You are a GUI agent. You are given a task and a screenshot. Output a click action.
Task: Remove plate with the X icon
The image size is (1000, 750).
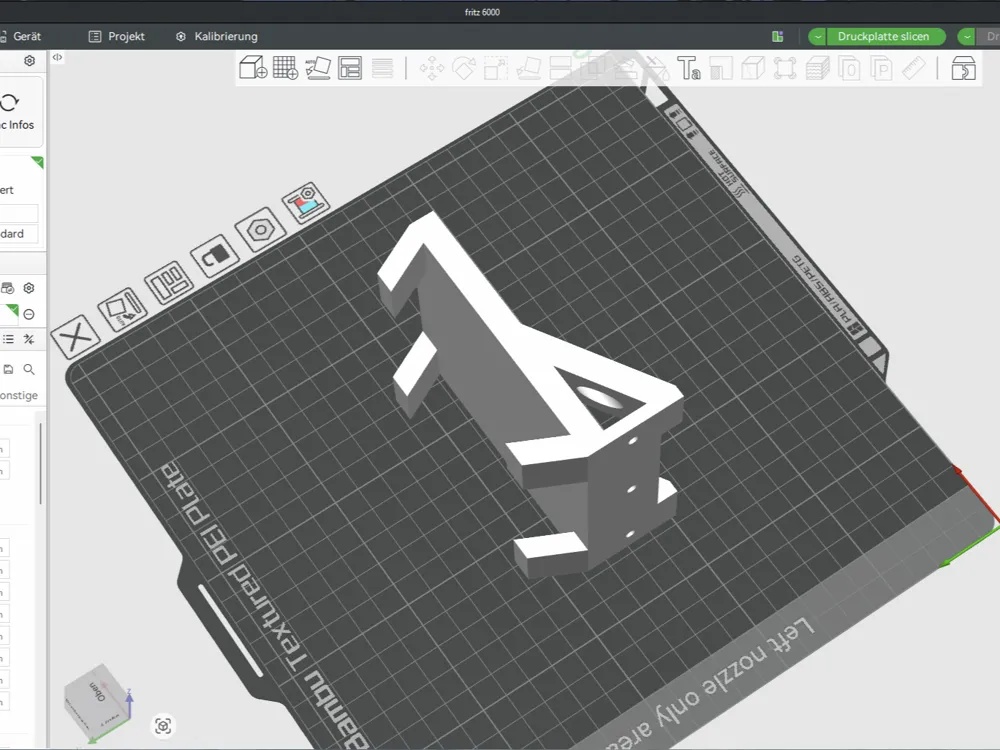pos(75,336)
